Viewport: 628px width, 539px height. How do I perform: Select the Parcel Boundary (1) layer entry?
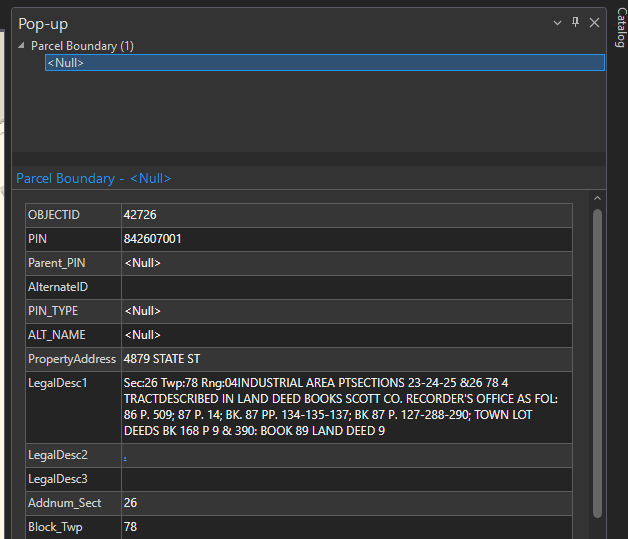pyautogui.click(x=82, y=46)
